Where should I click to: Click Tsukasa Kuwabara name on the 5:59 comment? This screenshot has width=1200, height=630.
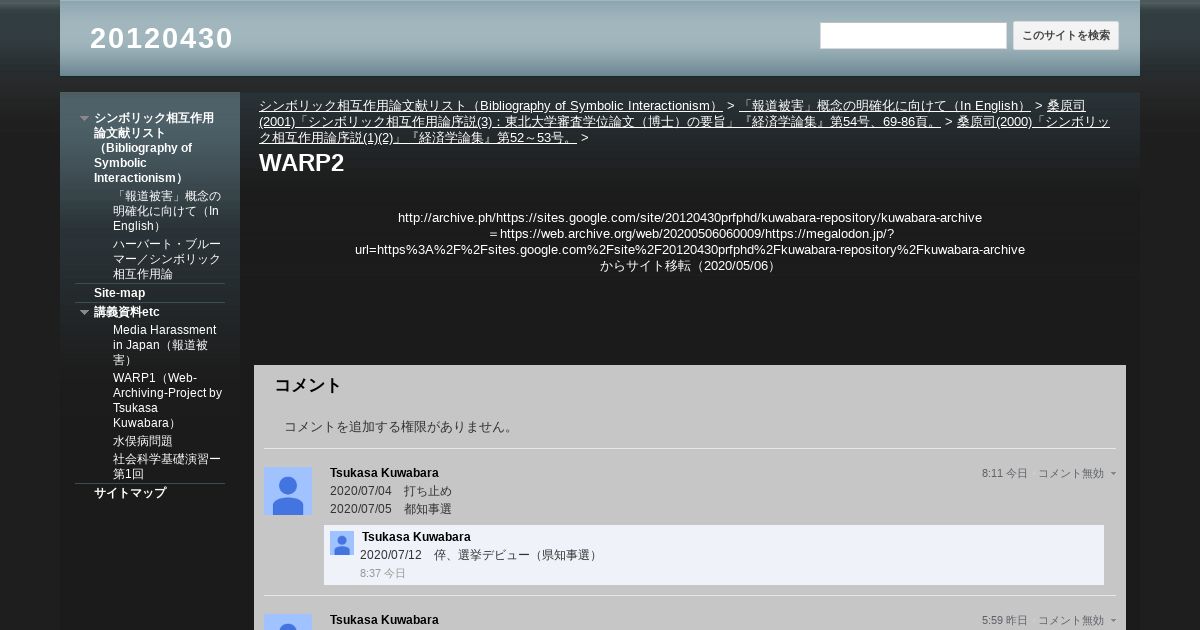(384, 620)
